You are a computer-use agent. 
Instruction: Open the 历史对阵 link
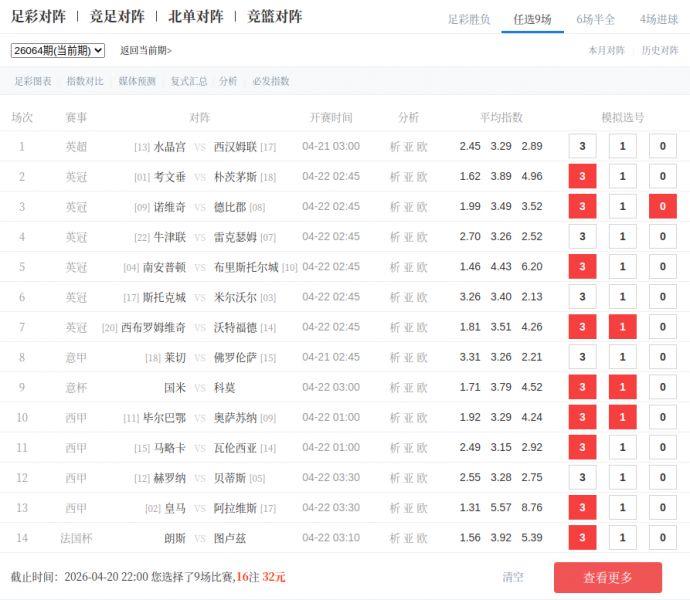point(660,50)
